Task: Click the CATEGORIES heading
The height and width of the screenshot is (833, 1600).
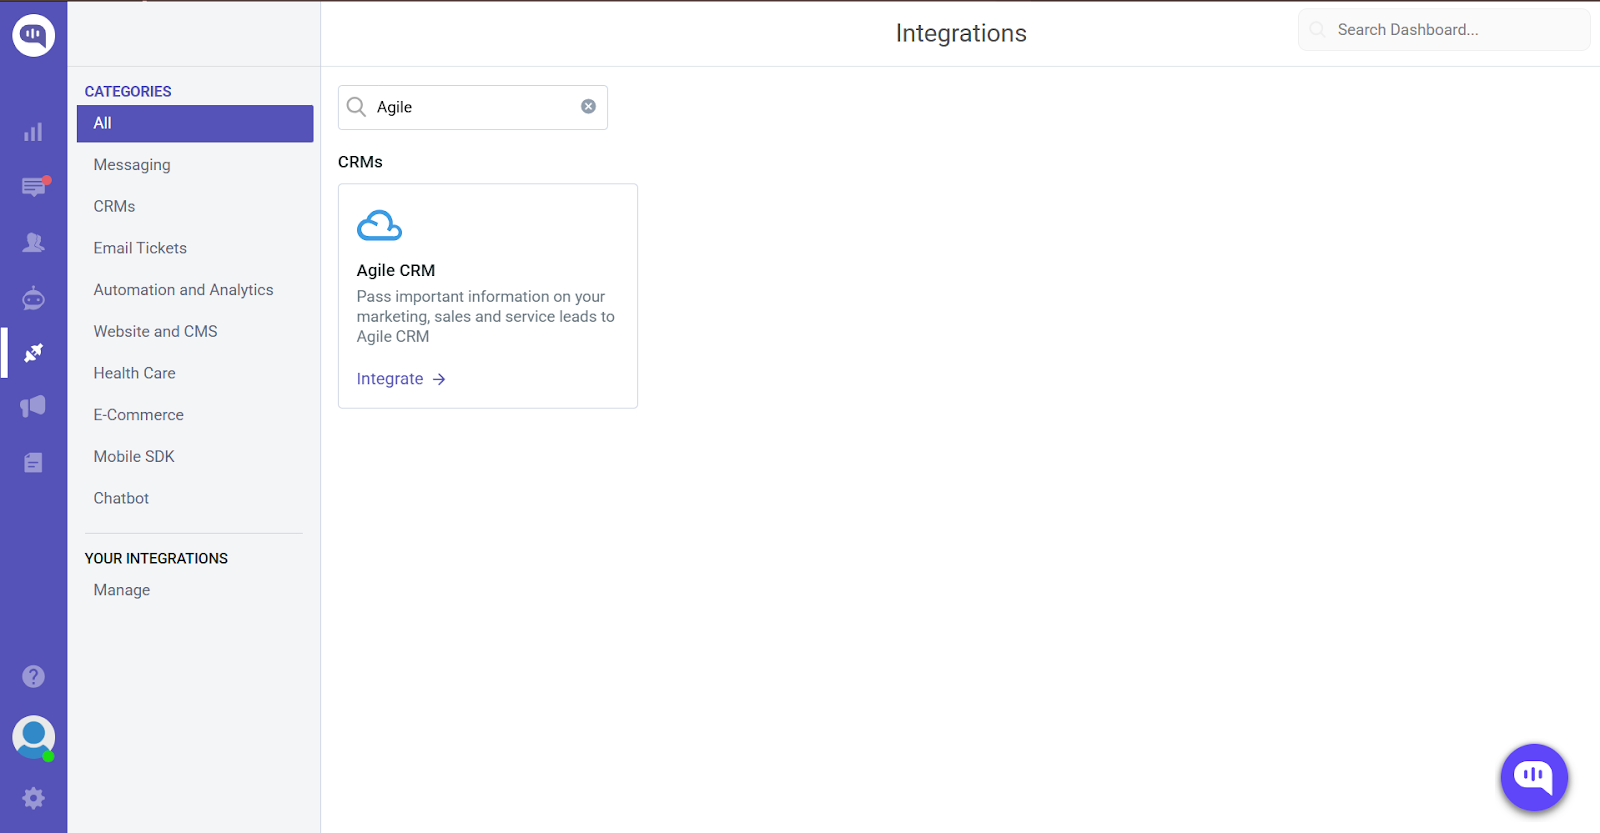Action: (128, 91)
